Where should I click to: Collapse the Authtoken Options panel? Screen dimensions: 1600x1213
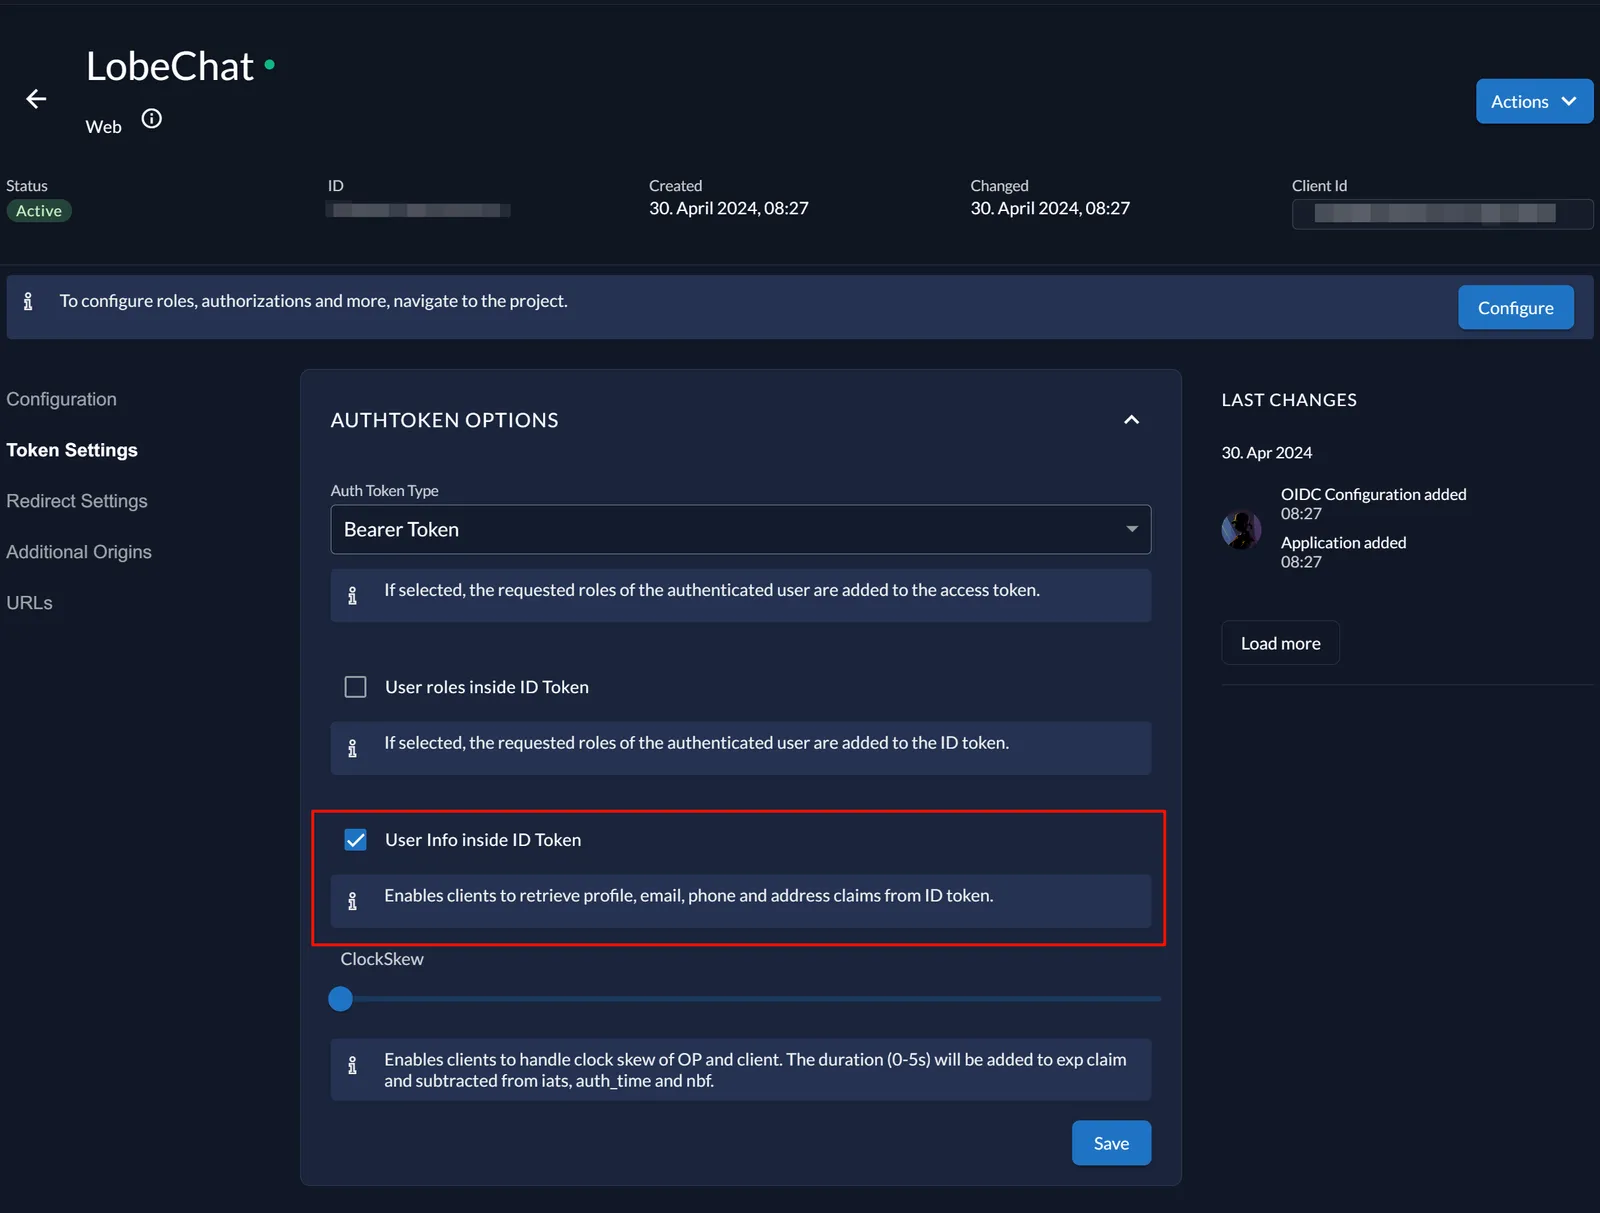pos(1131,420)
